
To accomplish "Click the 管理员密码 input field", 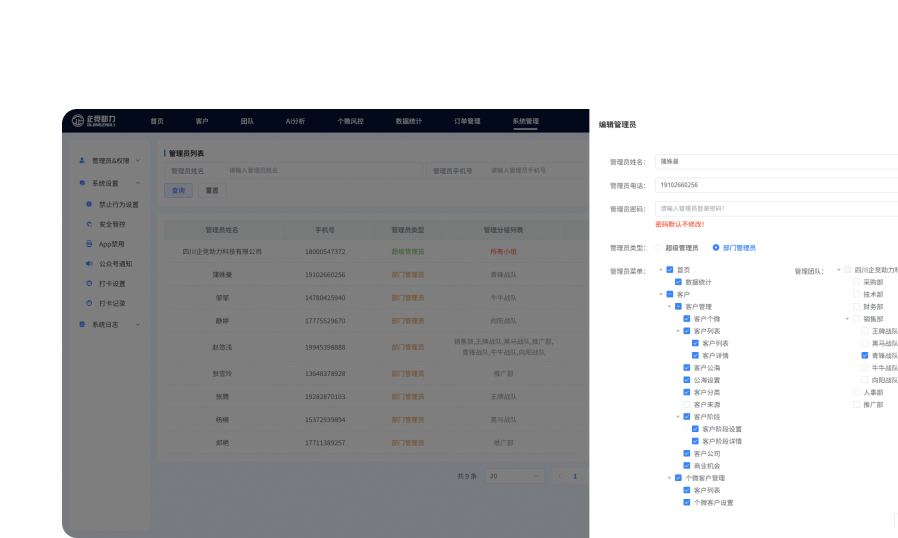I will point(775,208).
